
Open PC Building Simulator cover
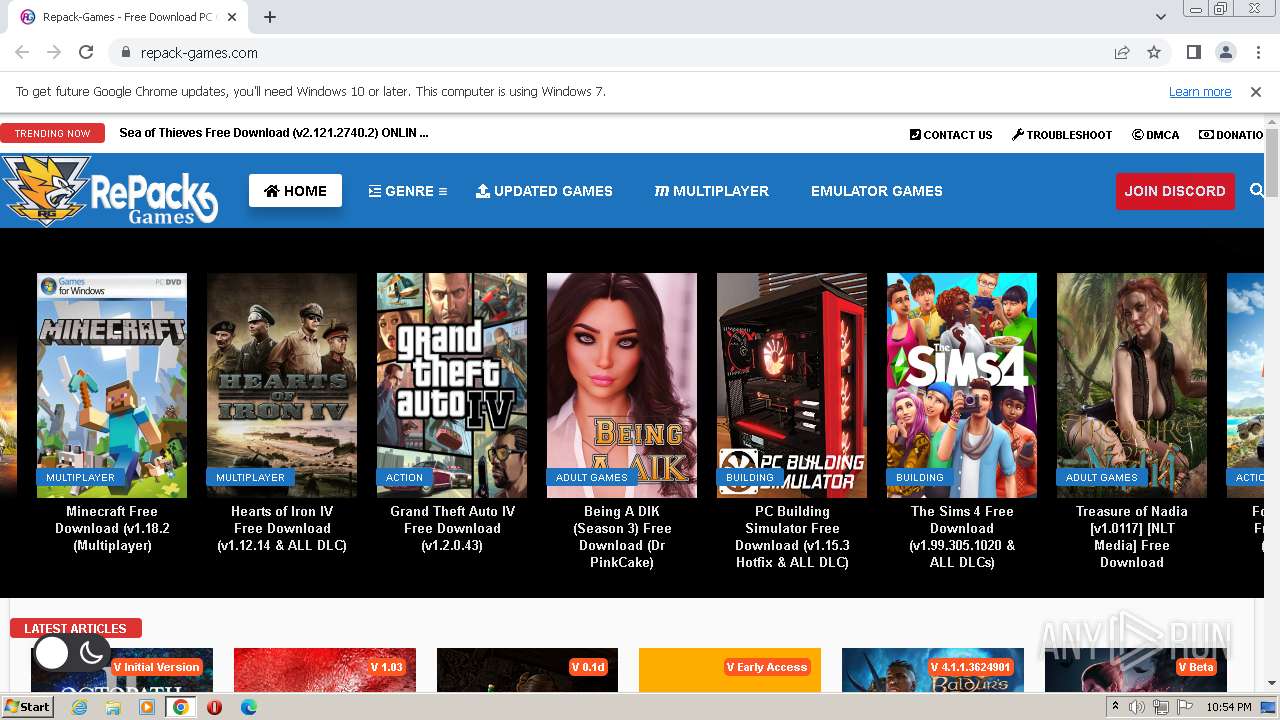pos(792,385)
